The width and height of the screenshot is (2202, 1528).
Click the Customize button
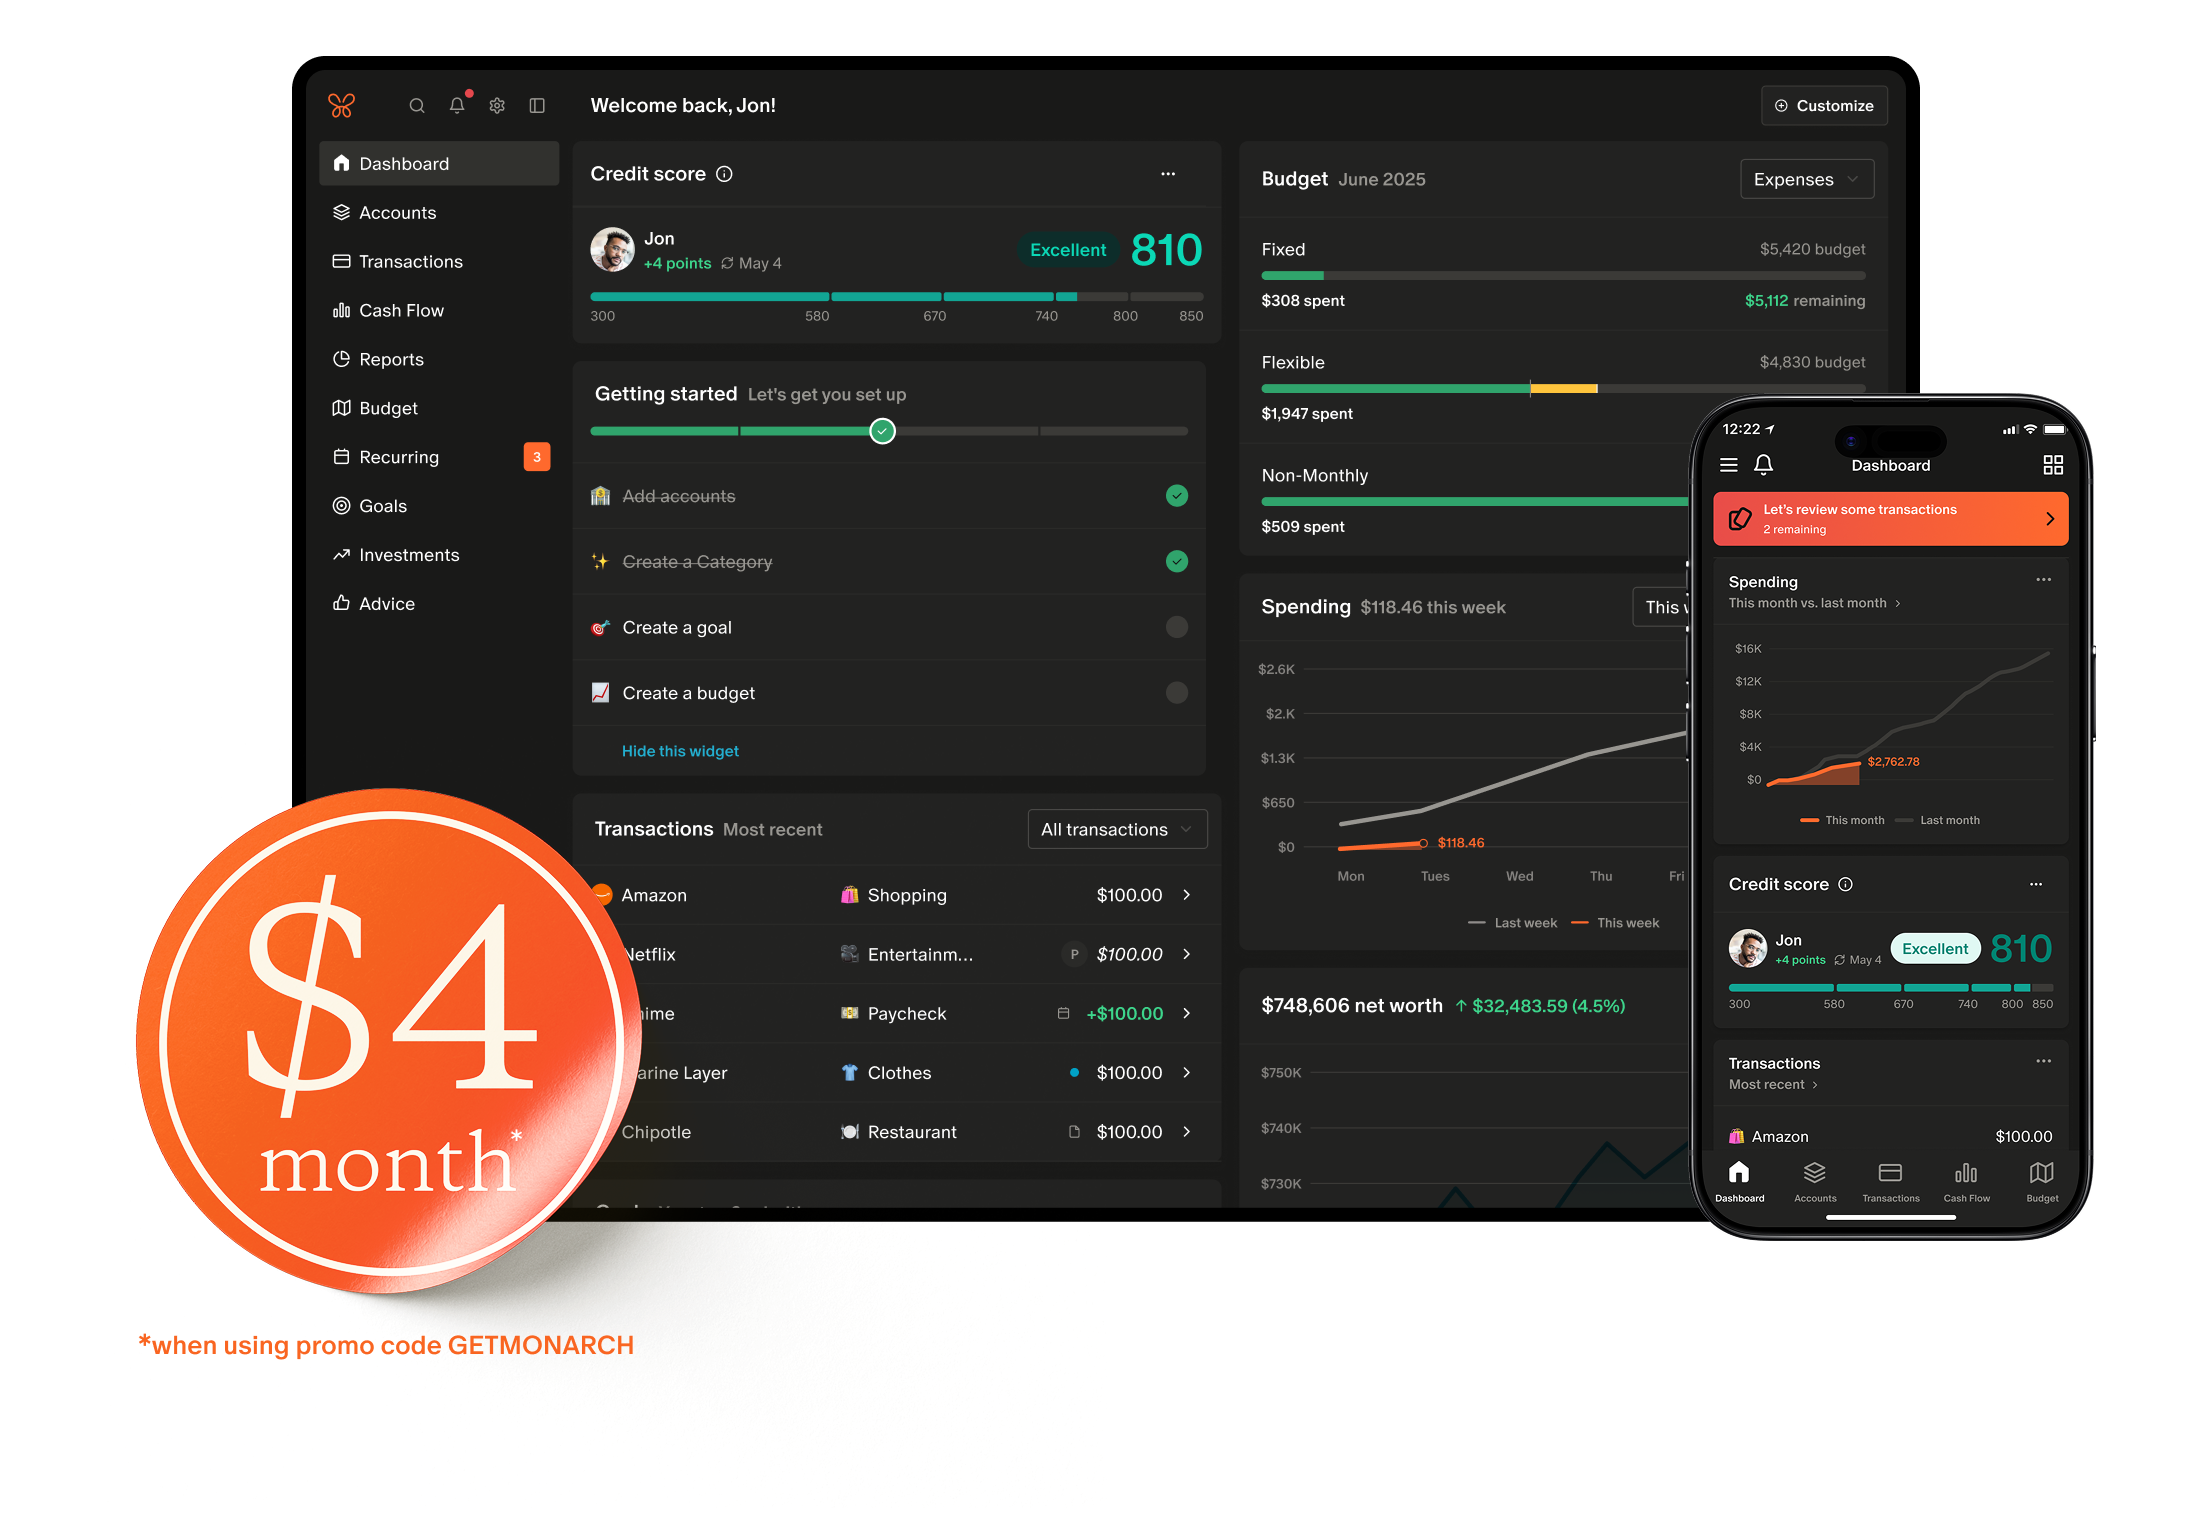[1824, 106]
